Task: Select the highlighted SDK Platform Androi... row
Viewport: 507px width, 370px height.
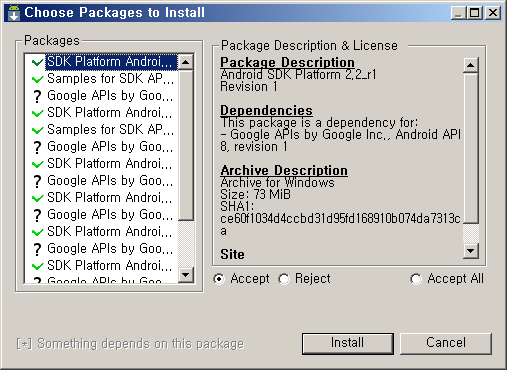Action: click(x=111, y=62)
